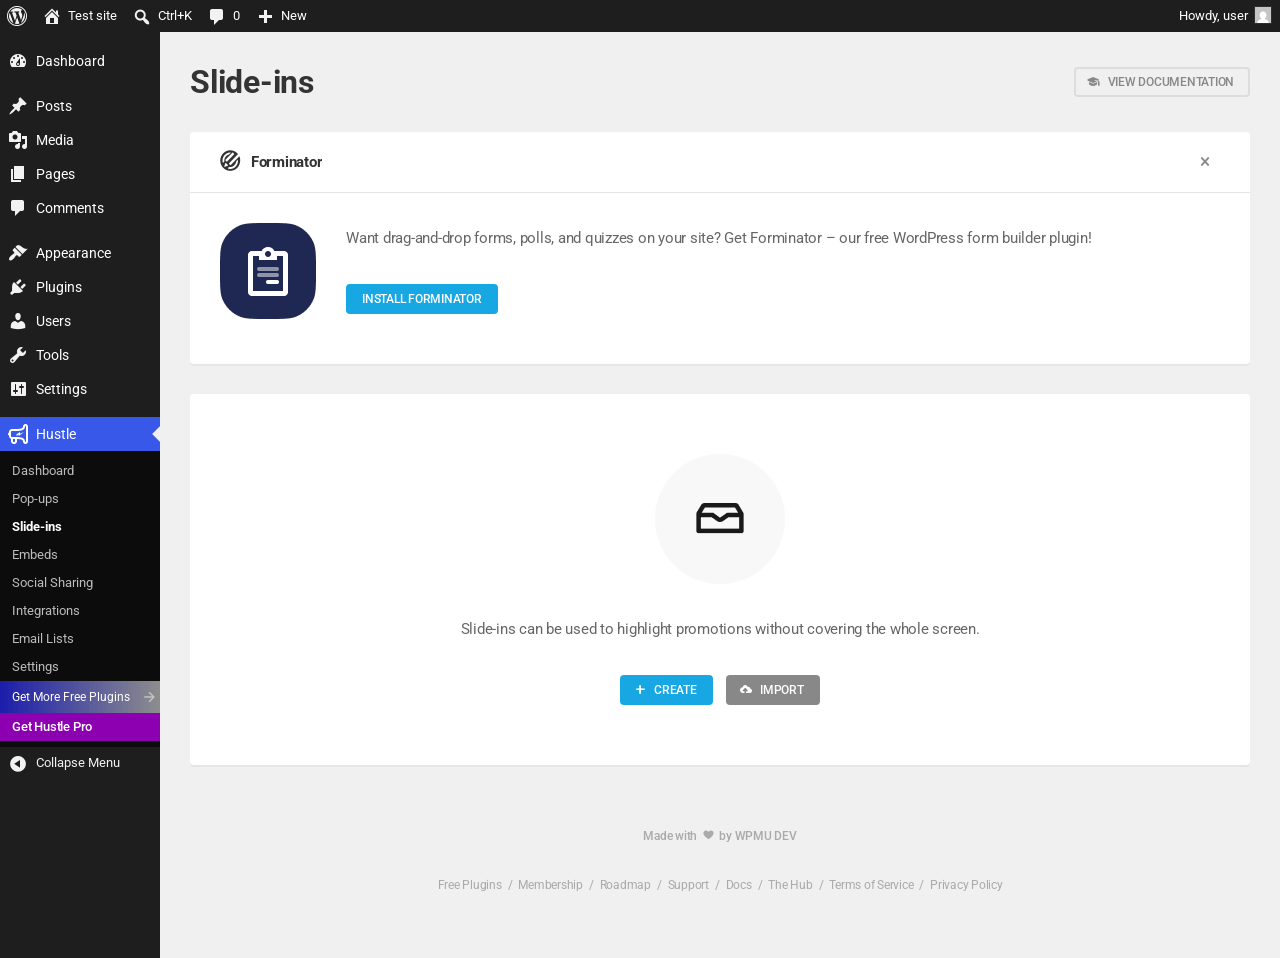Click the Hustle megaphone icon
The width and height of the screenshot is (1280, 958).
pyautogui.click(x=18, y=434)
